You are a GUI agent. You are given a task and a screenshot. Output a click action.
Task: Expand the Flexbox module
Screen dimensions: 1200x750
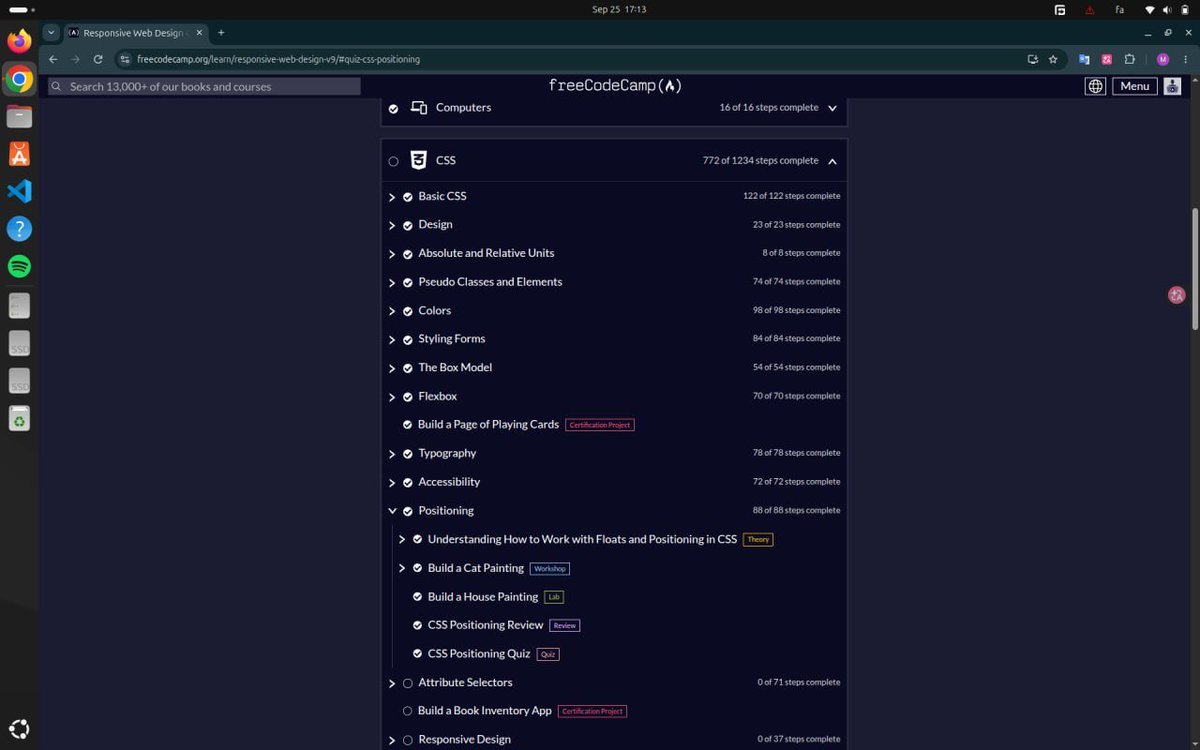tap(392, 397)
